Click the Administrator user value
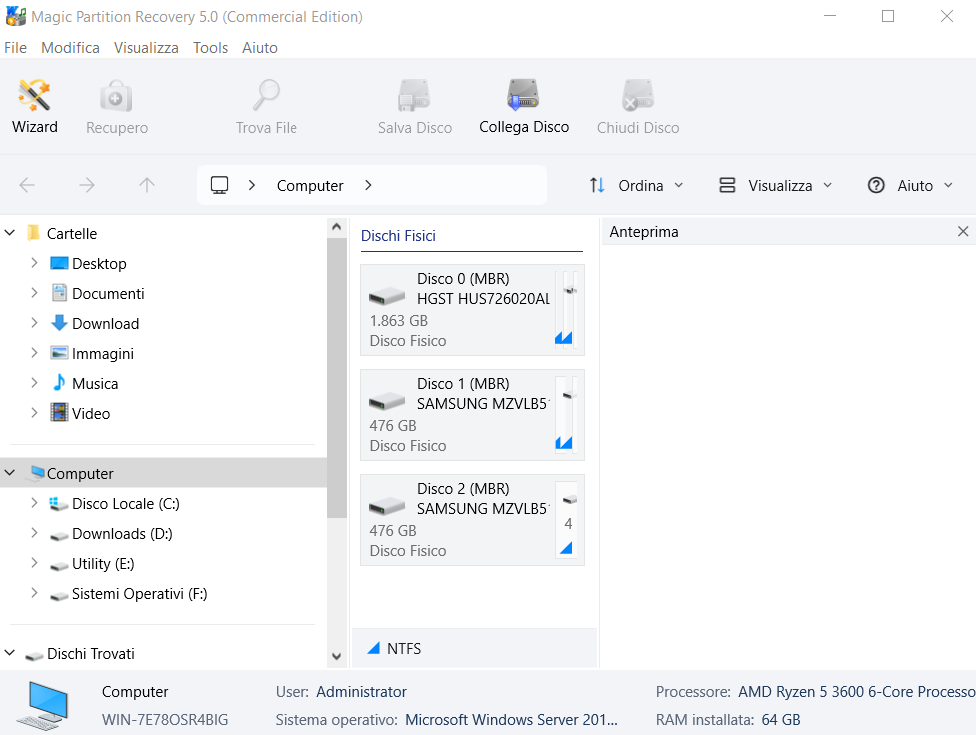The height and width of the screenshot is (735, 976). [x=361, y=691]
